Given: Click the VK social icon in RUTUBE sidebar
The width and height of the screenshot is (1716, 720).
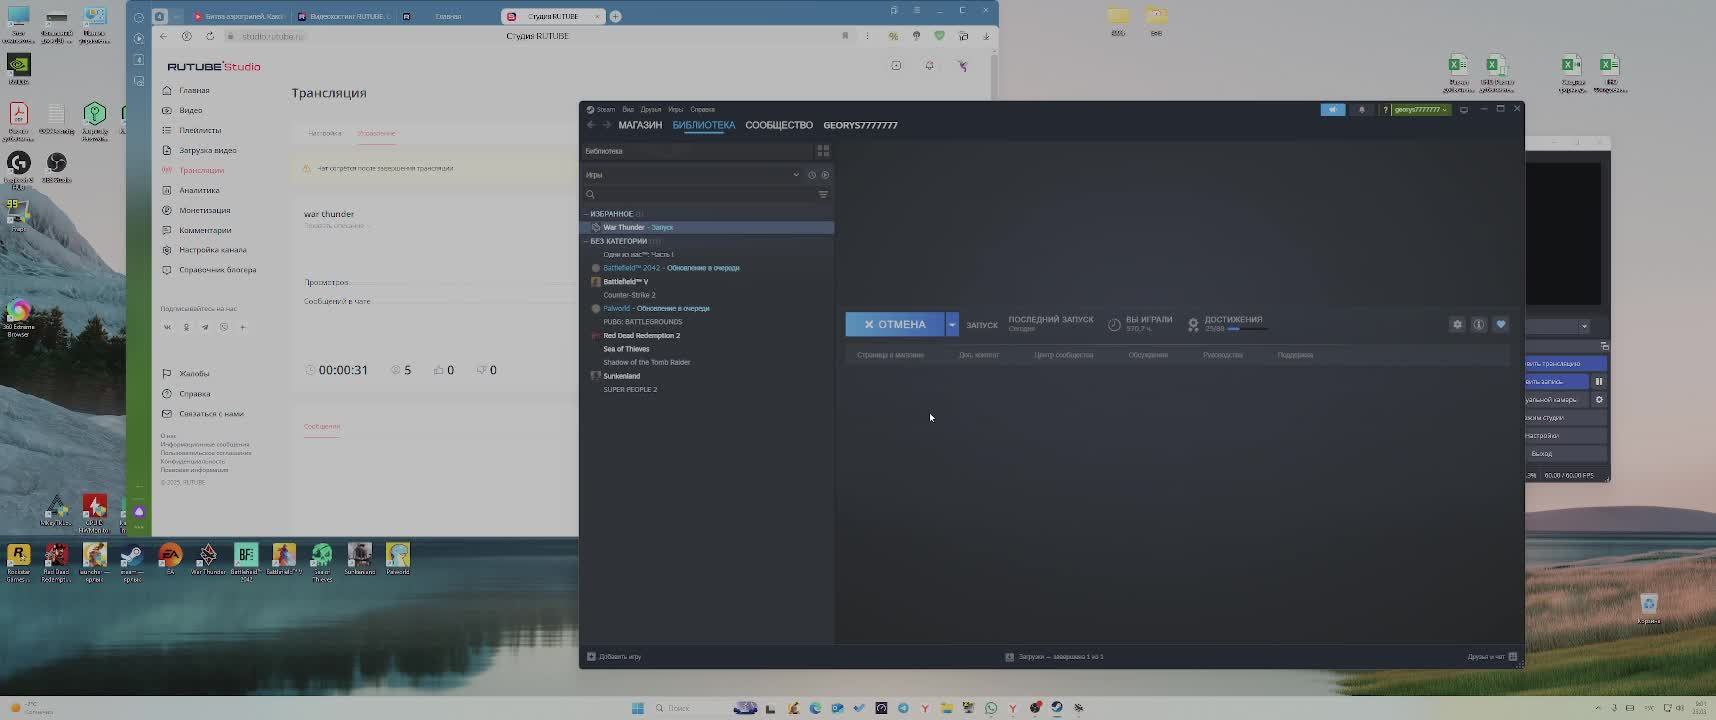Looking at the screenshot, I should coord(167,327).
